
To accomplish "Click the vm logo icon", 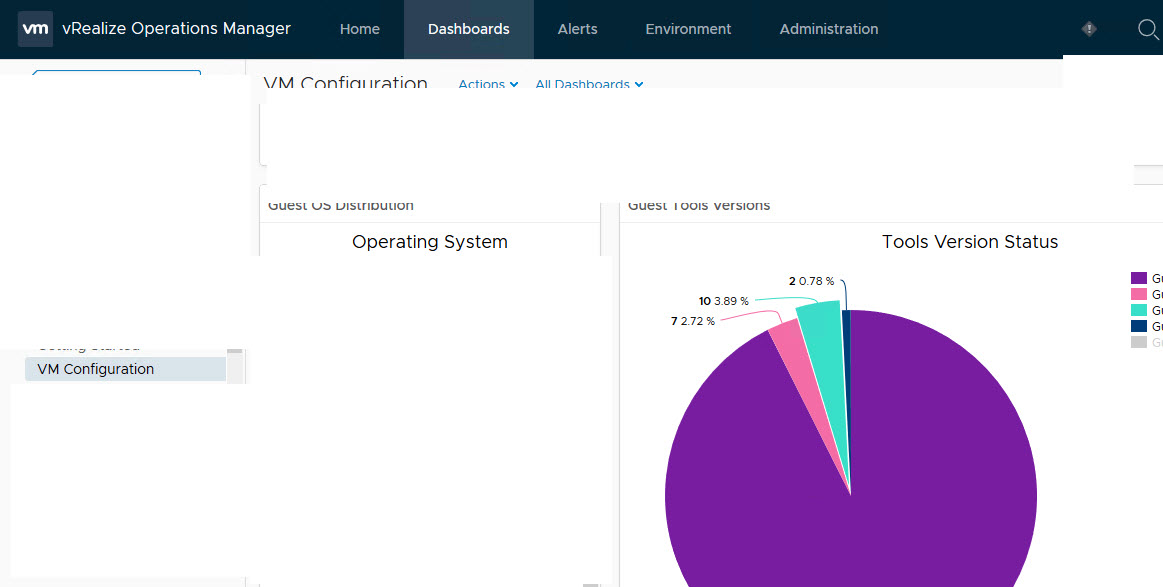I will pyautogui.click(x=35, y=29).
